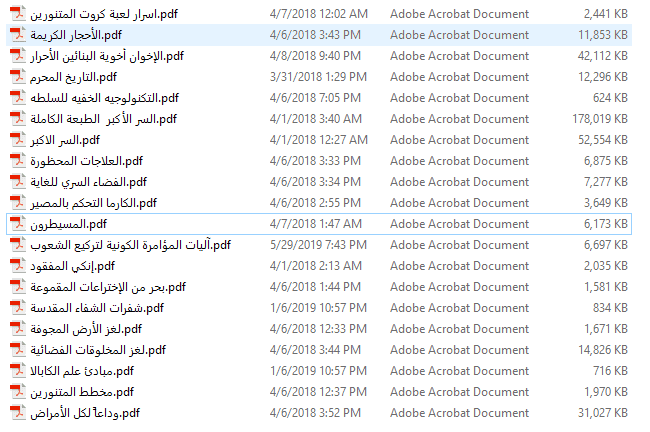Screen dimensions: 650x432
Task: Click PDF icon of السر الاكبر.pdf
Action: (18, 140)
